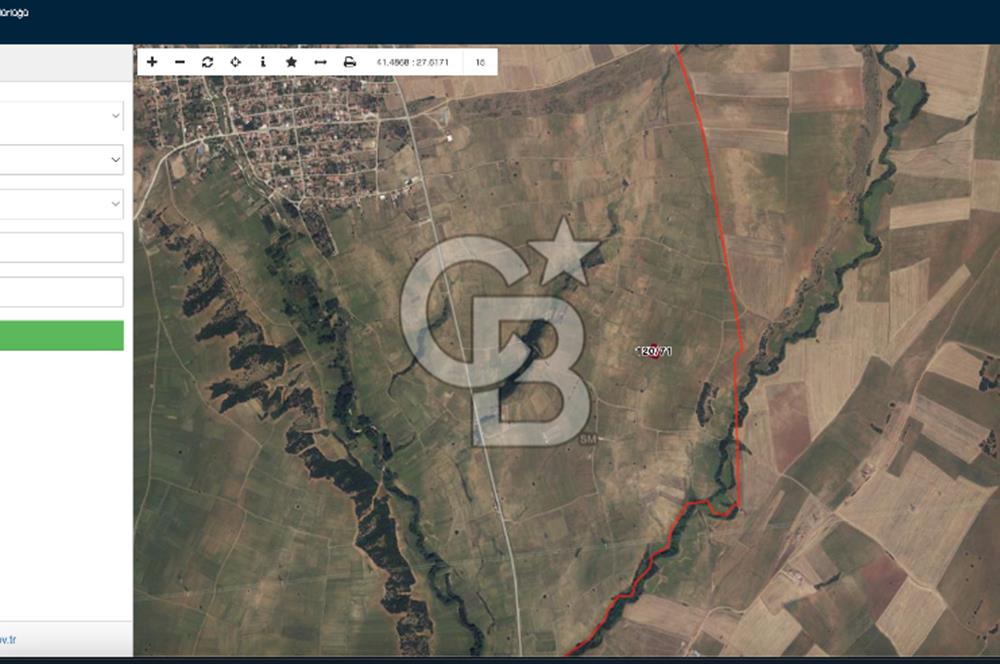Screen dimensions: 1000x664
Task: Refresh the map using the reload icon
Action: [x=207, y=62]
